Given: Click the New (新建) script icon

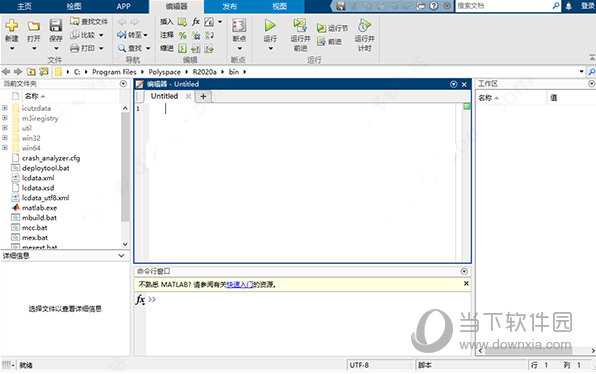Looking at the screenshot, I should (12, 25).
